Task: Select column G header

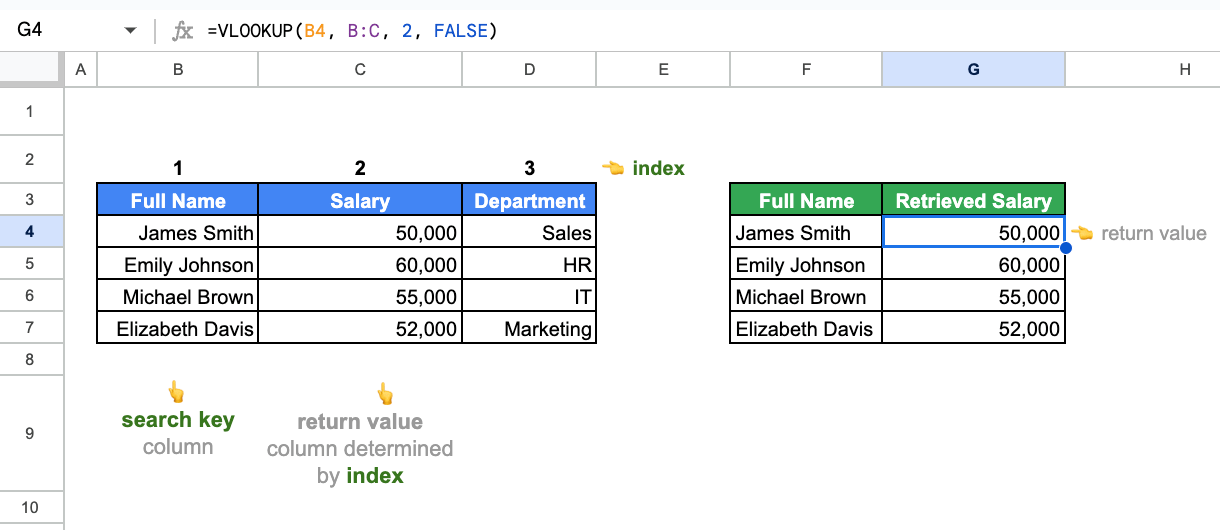Action: click(x=974, y=69)
